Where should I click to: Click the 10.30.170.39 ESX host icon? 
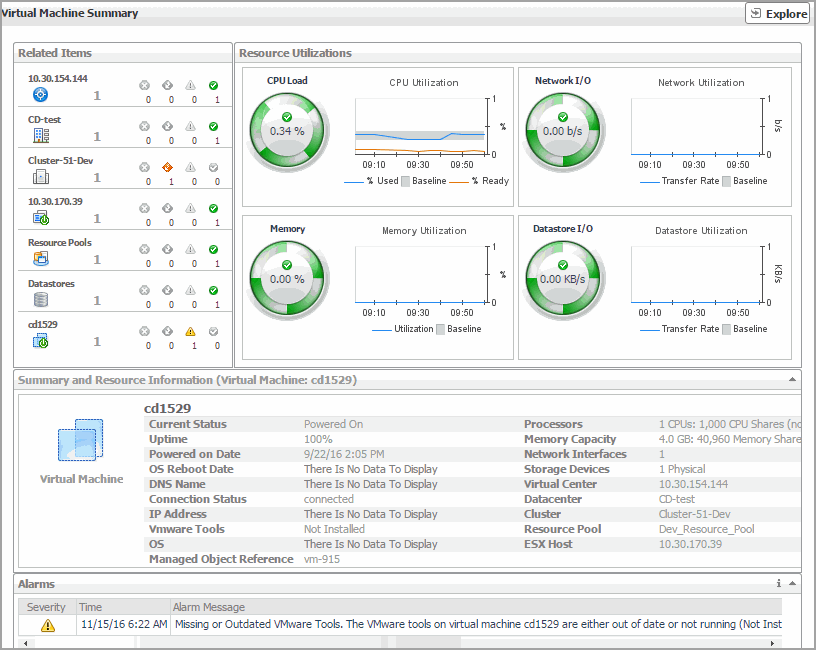tap(40, 218)
